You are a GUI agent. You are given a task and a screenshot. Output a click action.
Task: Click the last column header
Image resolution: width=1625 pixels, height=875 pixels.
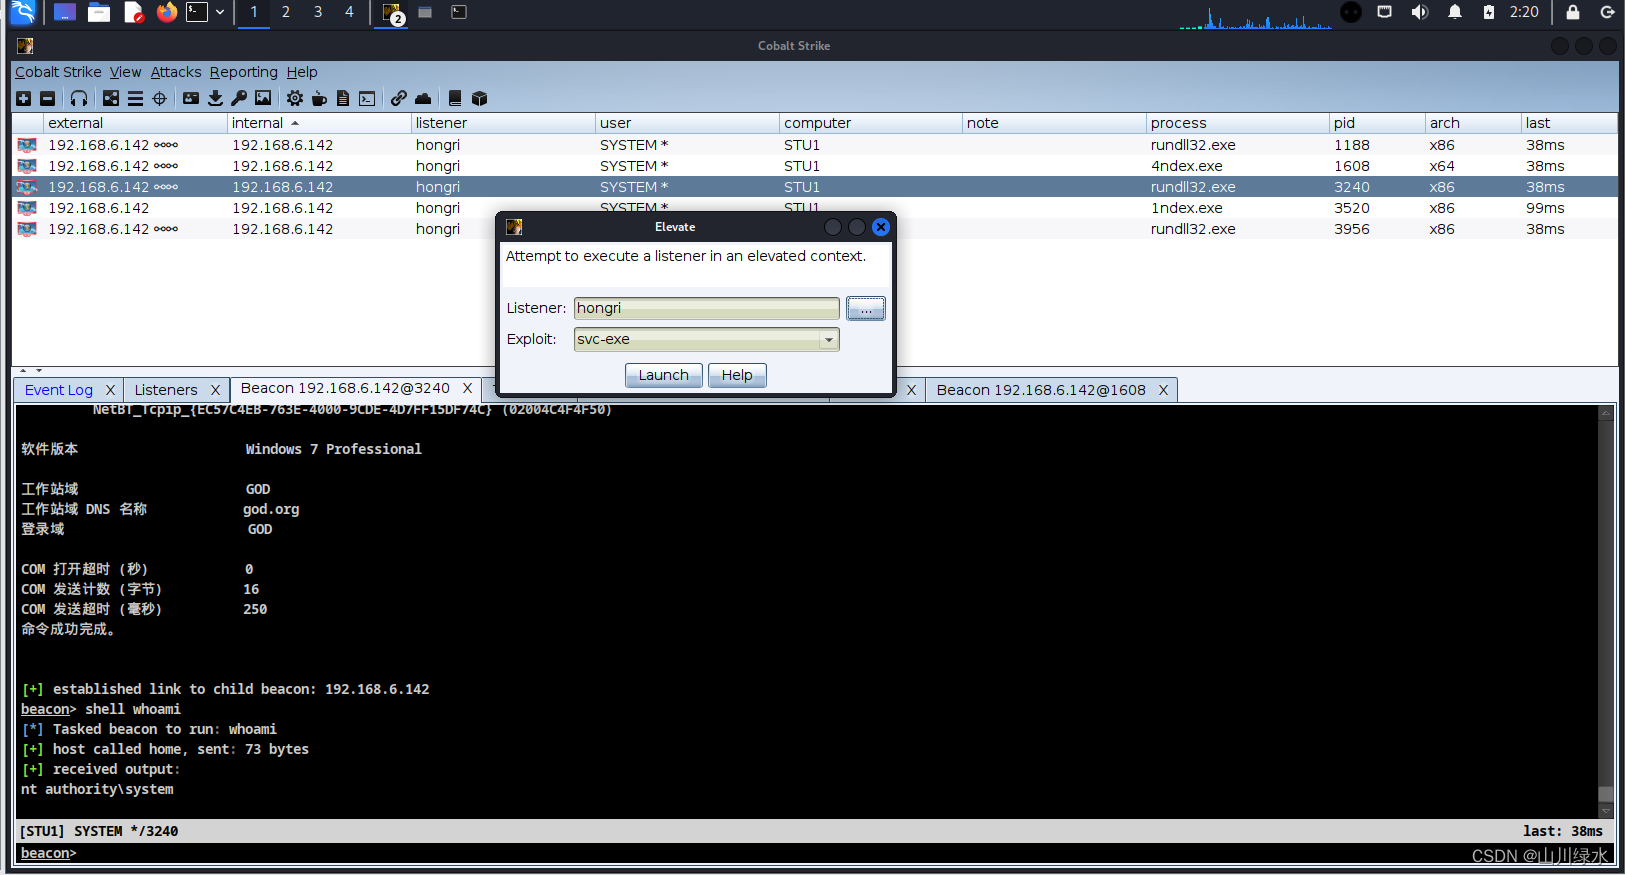click(x=1569, y=123)
